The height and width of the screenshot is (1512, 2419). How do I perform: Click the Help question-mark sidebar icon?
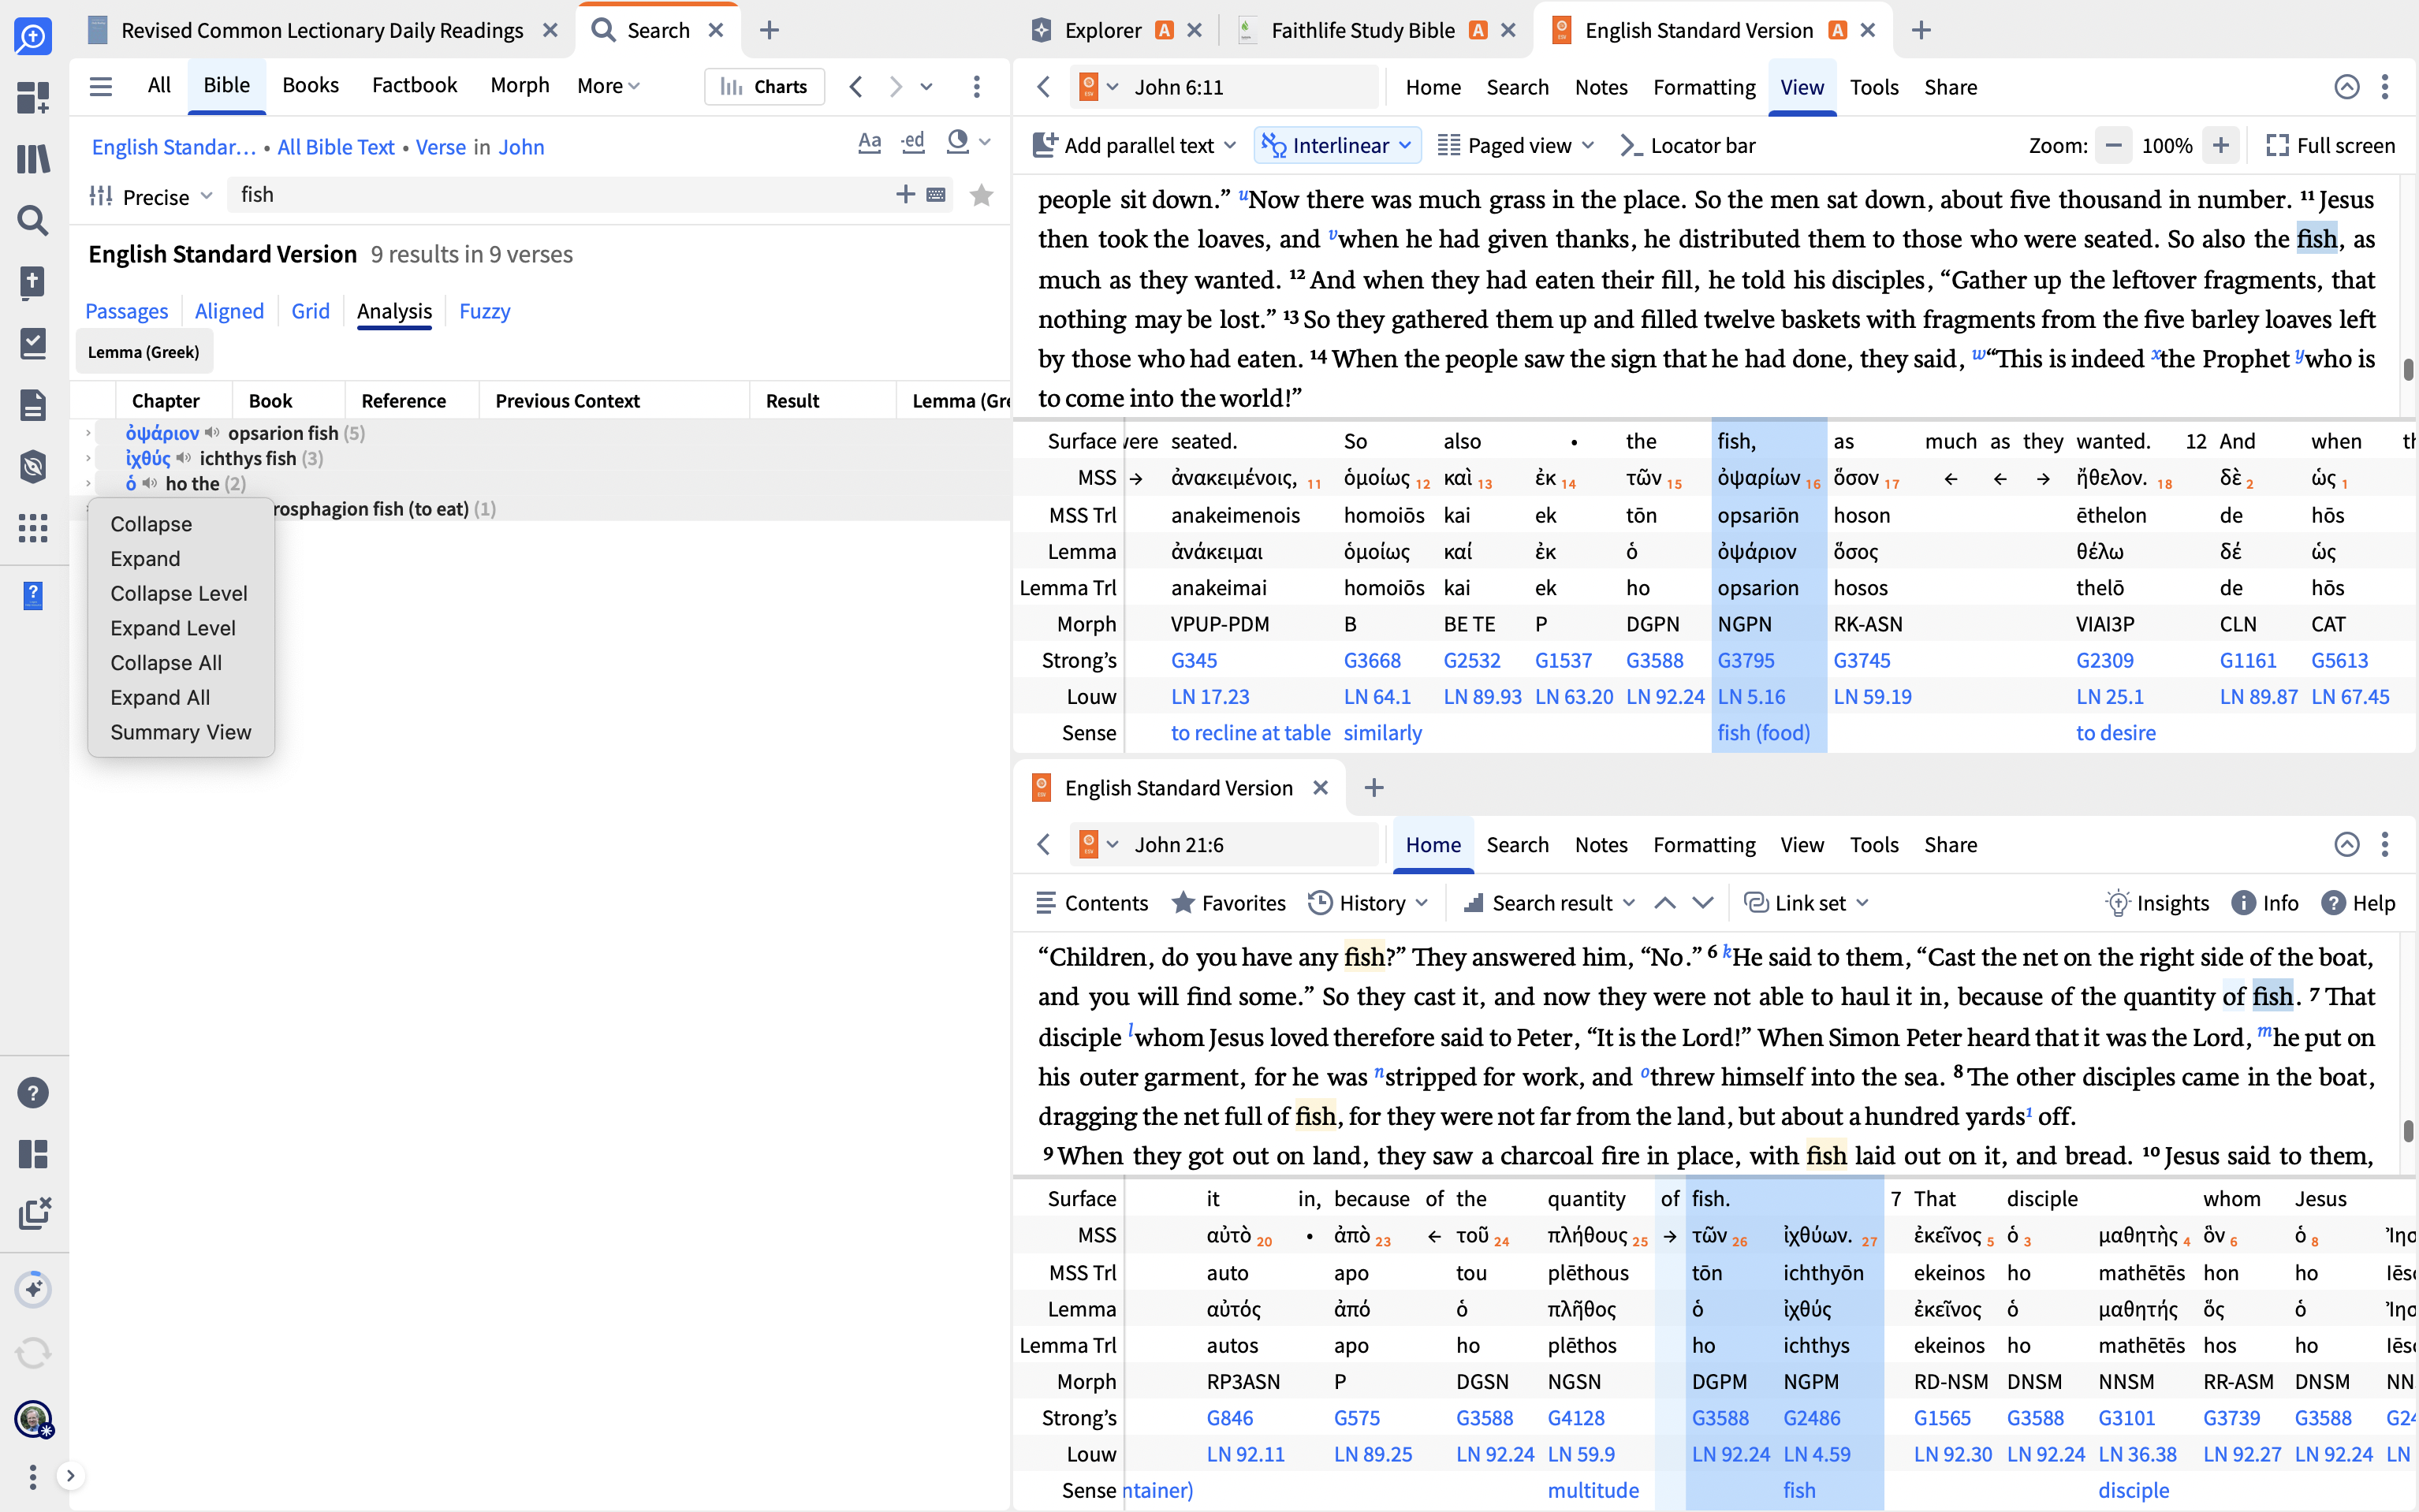(x=33, y=1093)
